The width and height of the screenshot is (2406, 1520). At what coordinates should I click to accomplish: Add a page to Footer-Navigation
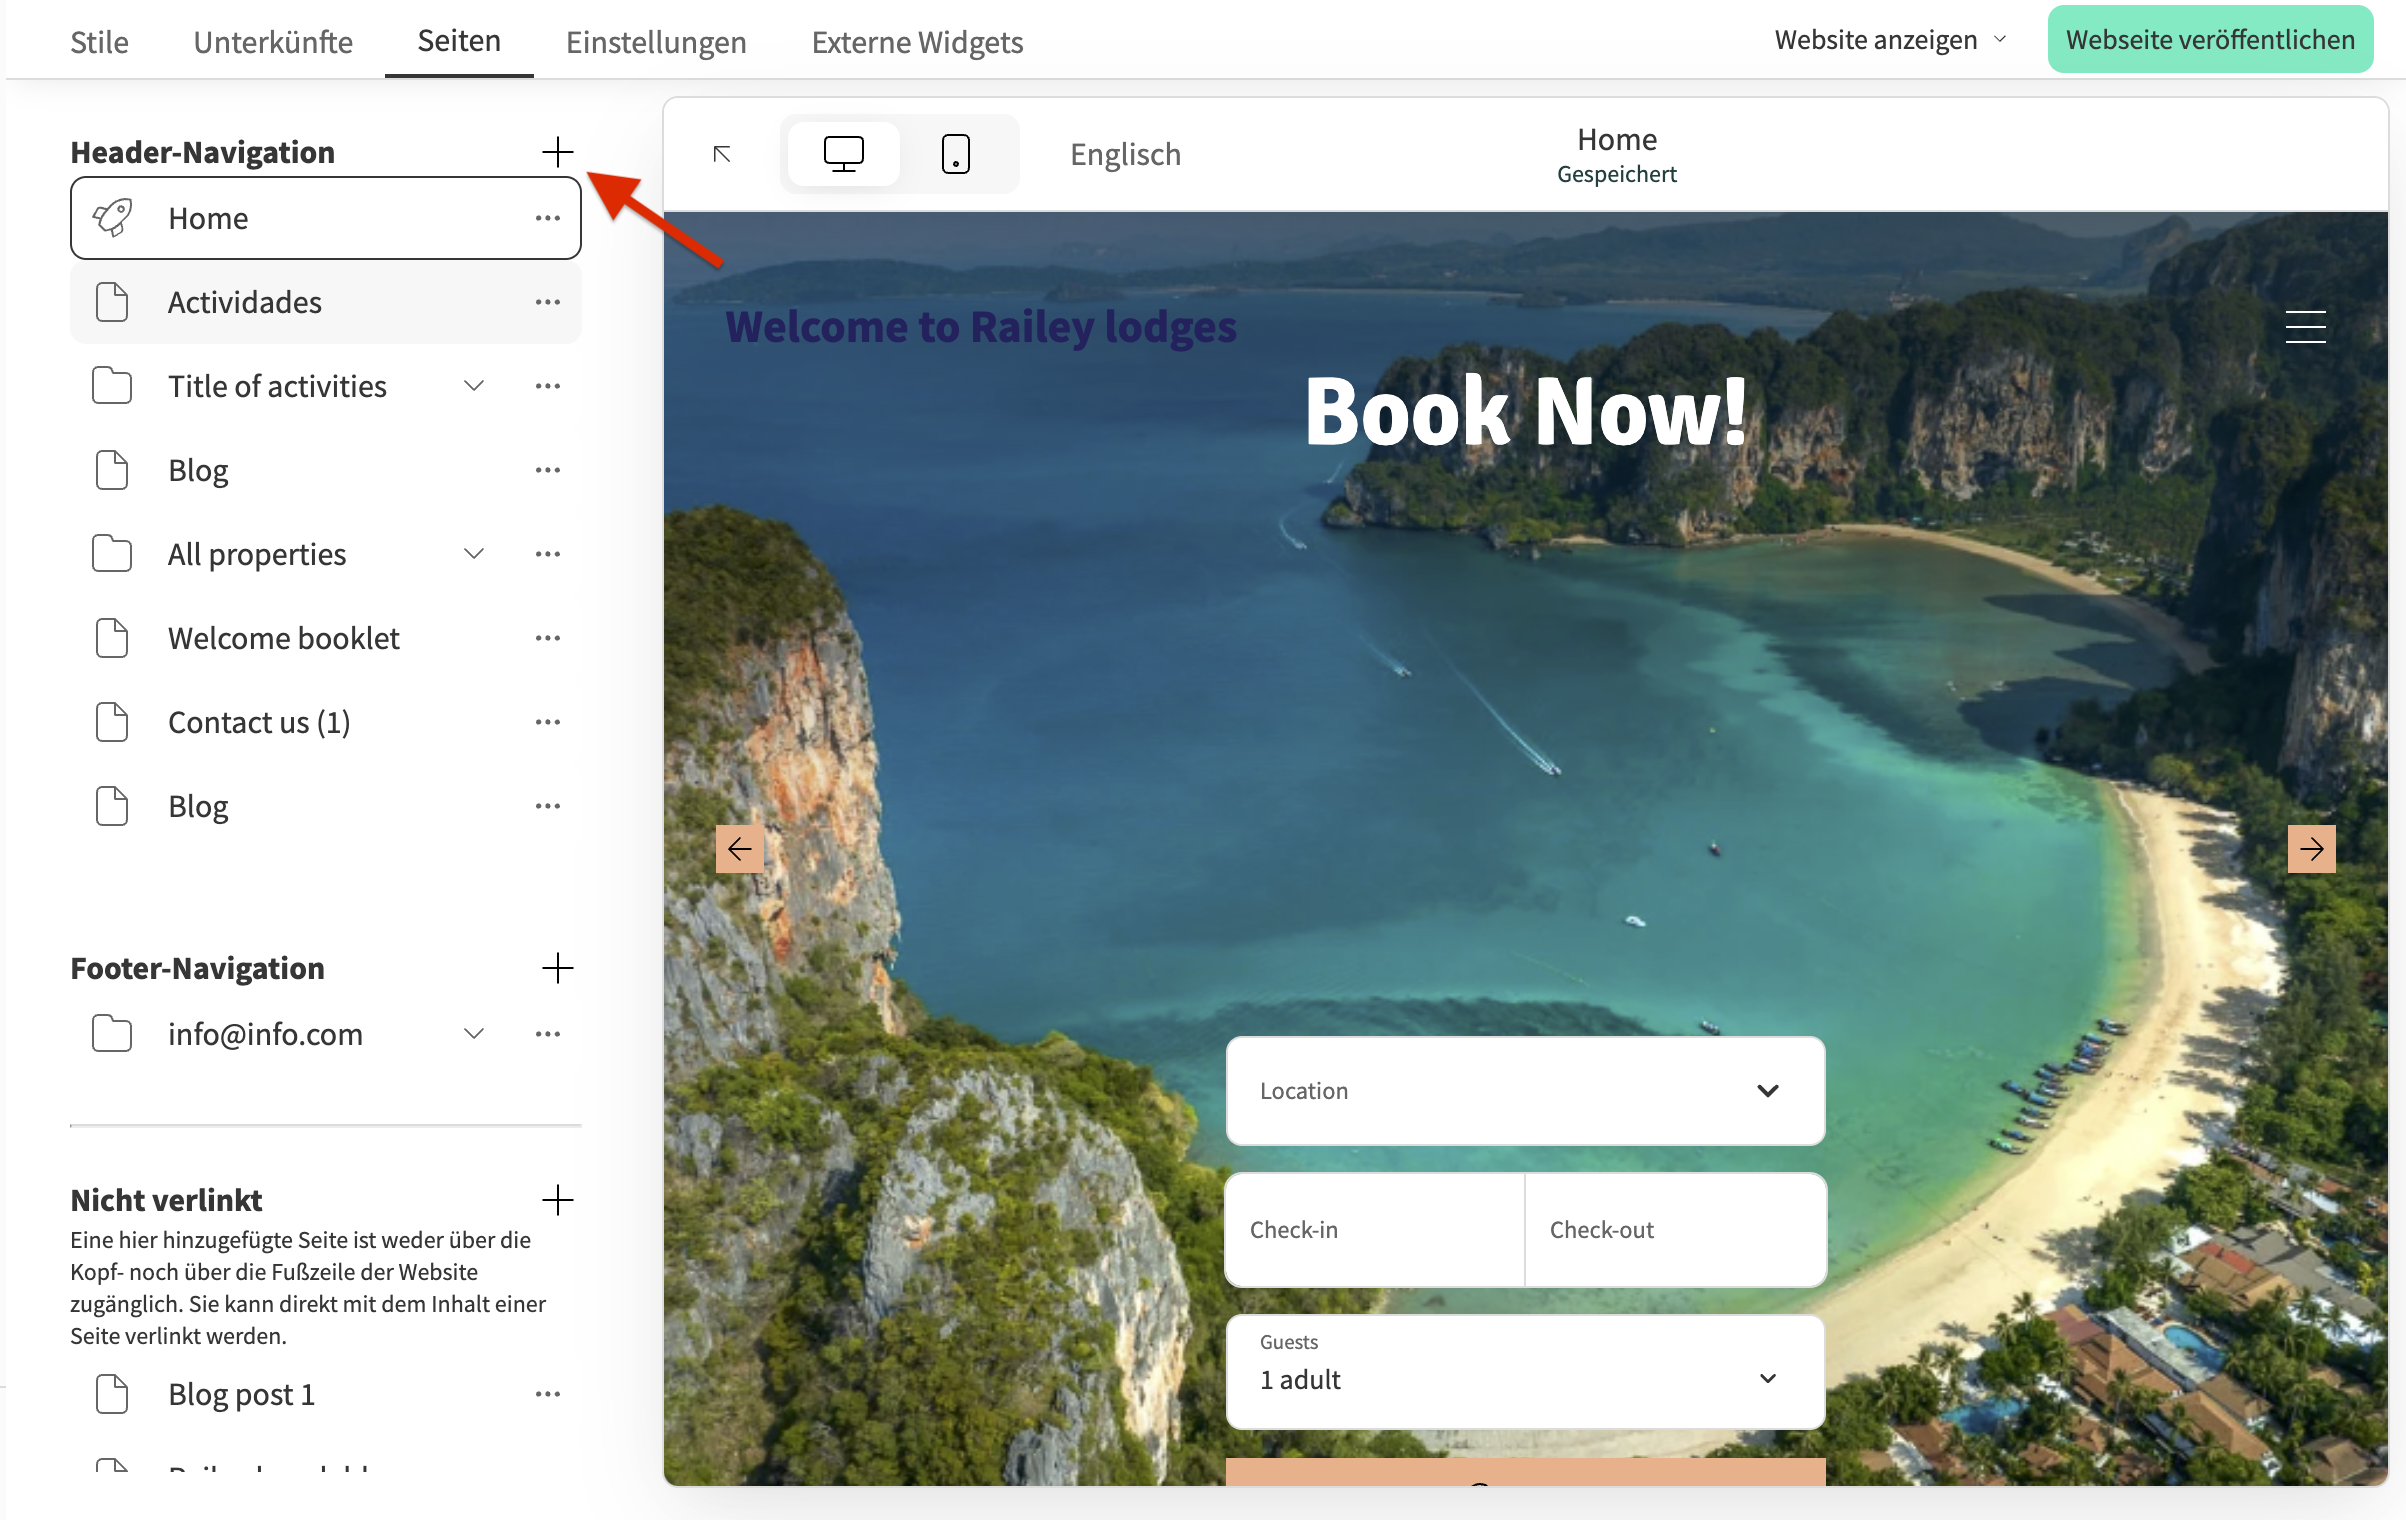click(557, 968)
